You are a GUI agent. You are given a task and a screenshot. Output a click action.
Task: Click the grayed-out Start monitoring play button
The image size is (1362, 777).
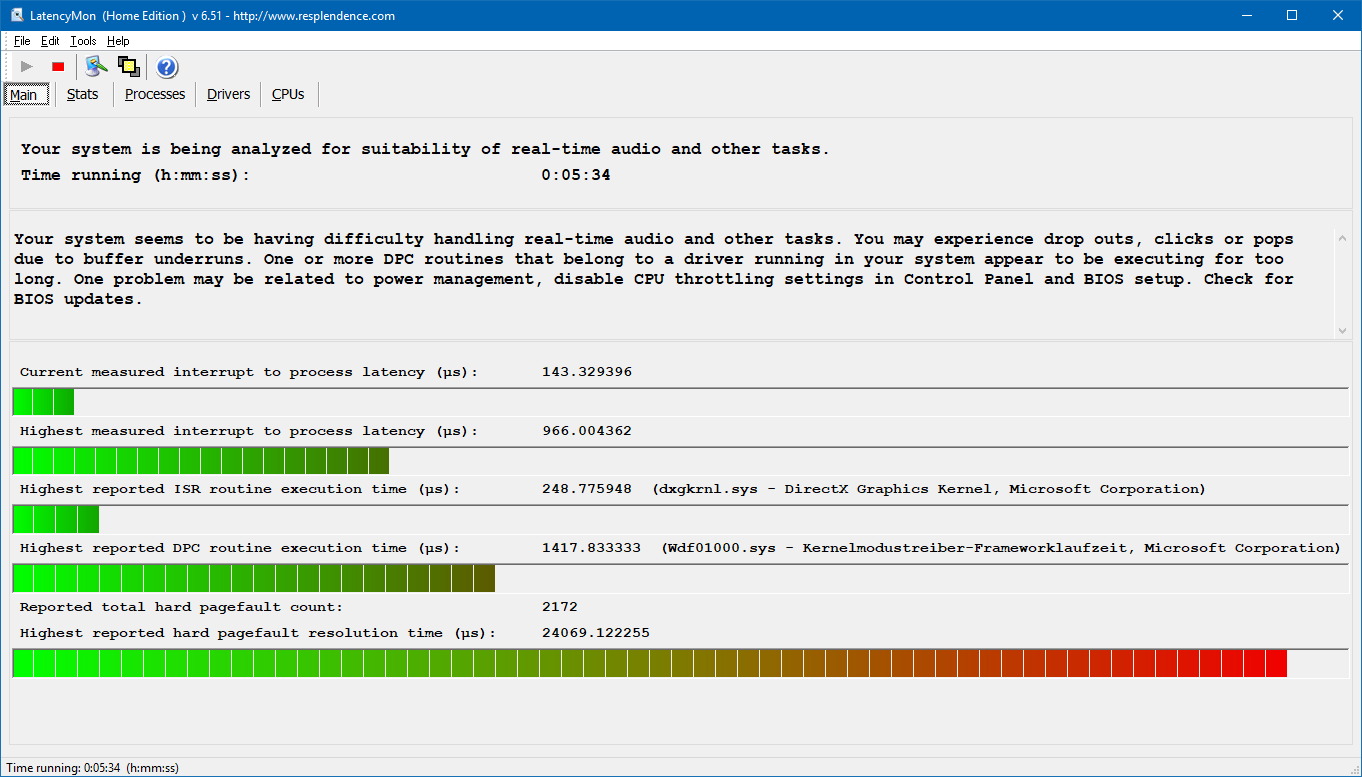(x=27, y=67)
